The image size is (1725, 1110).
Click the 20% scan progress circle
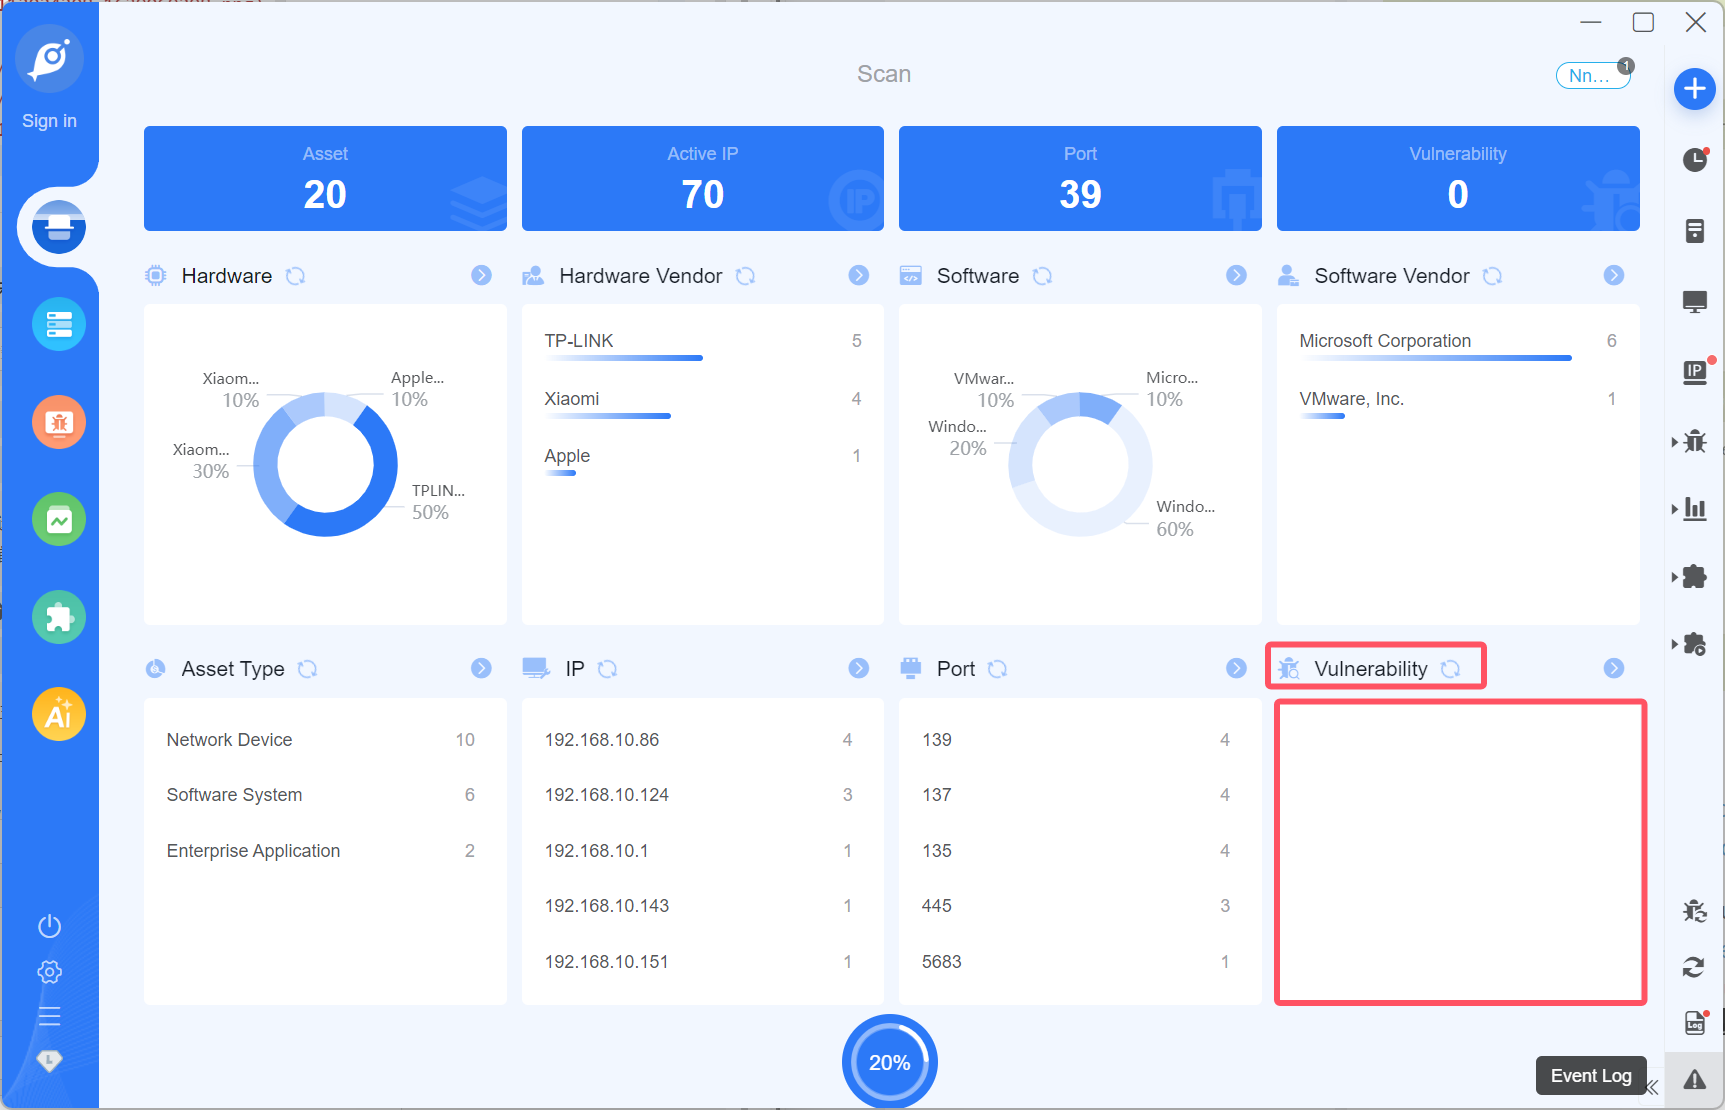coord(889,1062)
